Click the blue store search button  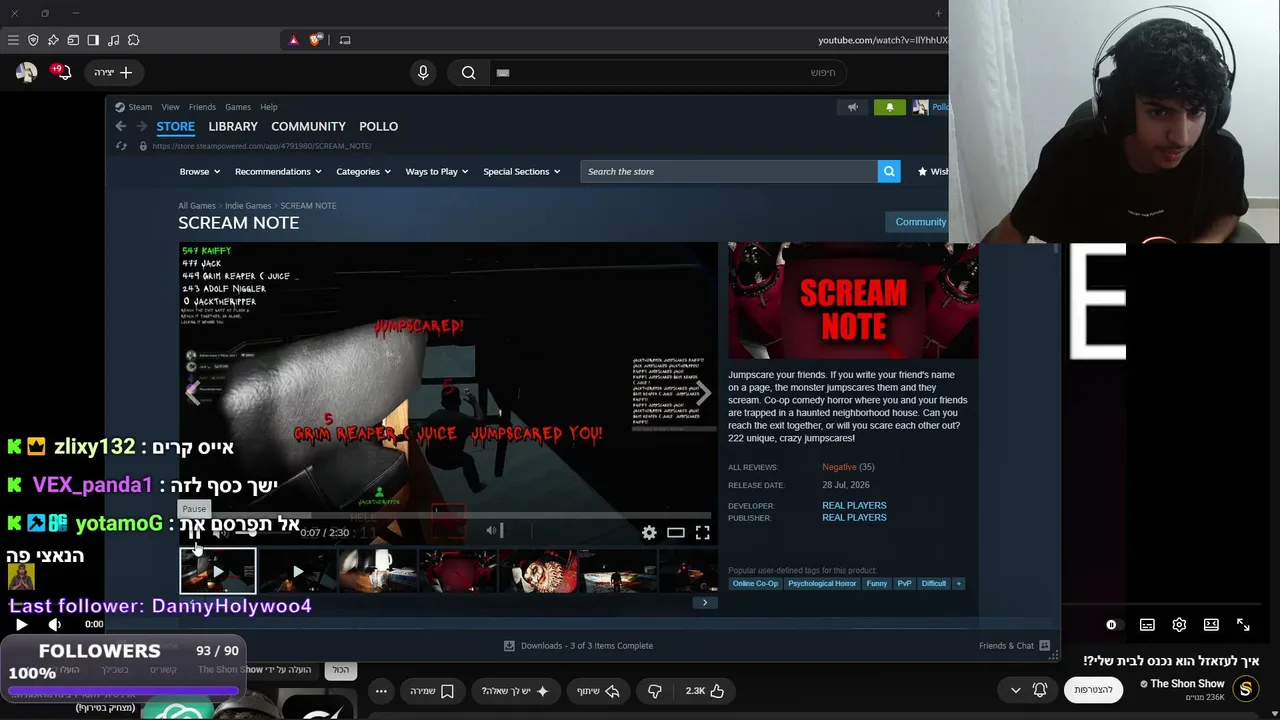pos(889,171)
